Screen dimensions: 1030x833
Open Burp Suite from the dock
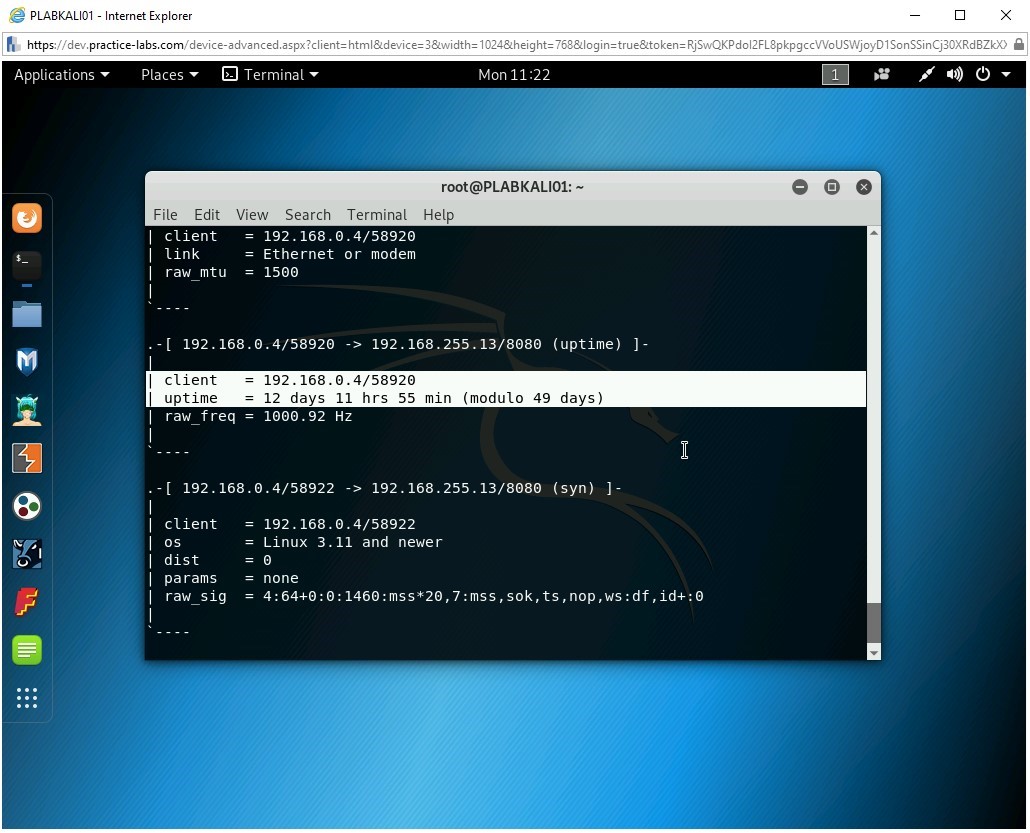point(27,458)
